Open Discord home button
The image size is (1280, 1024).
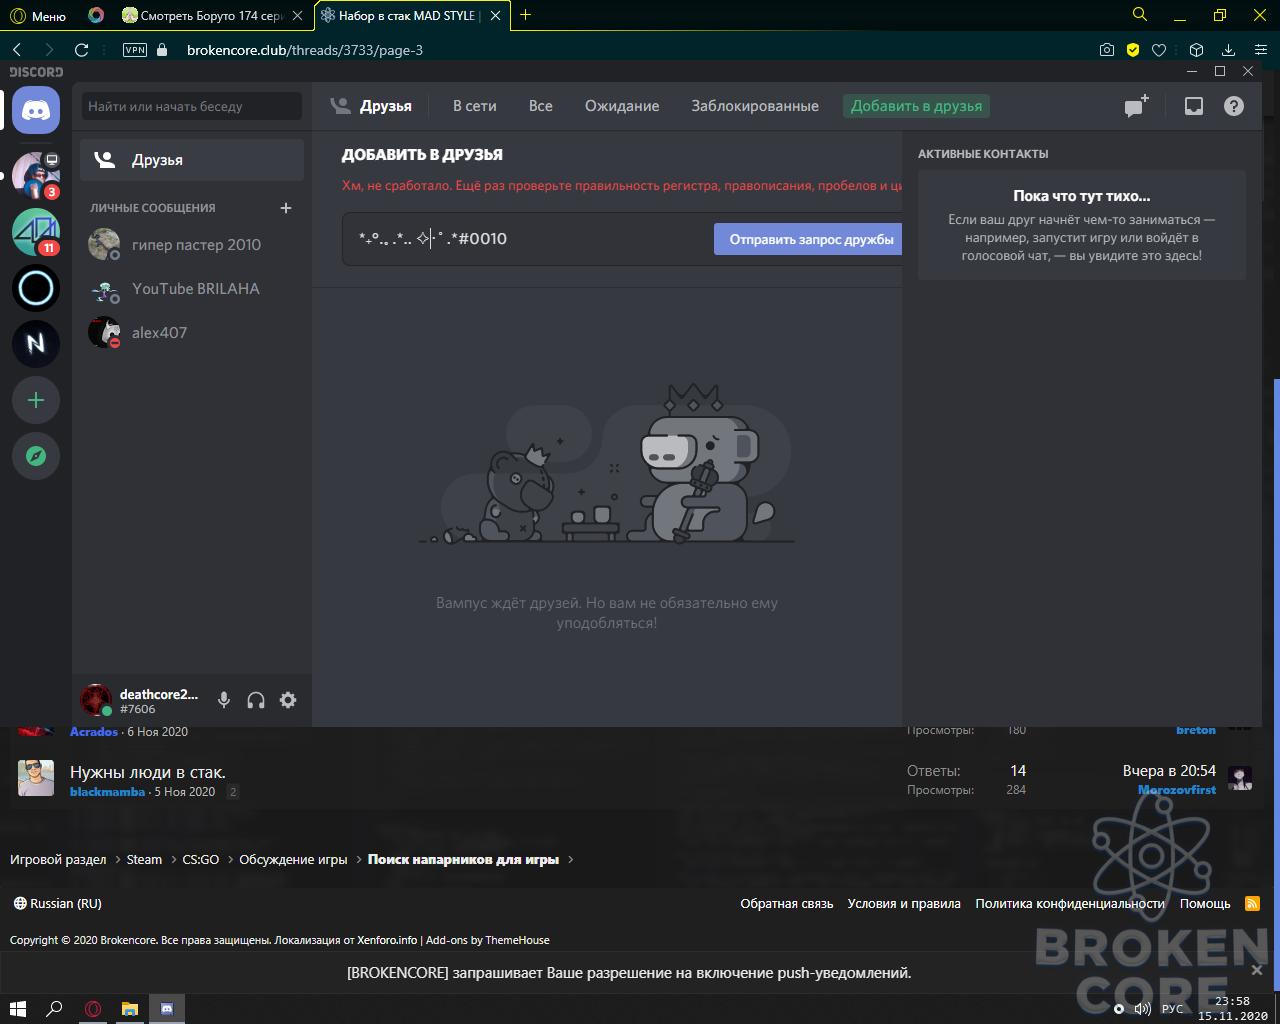pyautogui.click(x=36, y=110)
